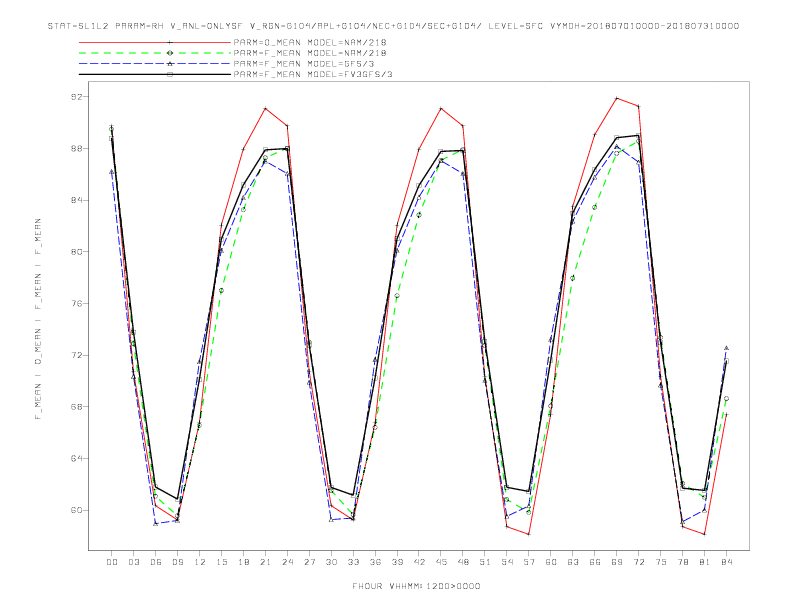Click x-axis forecast hour label 21
Image resolution: width=792 pixels, height=612 pixels.
click(265, 562)
